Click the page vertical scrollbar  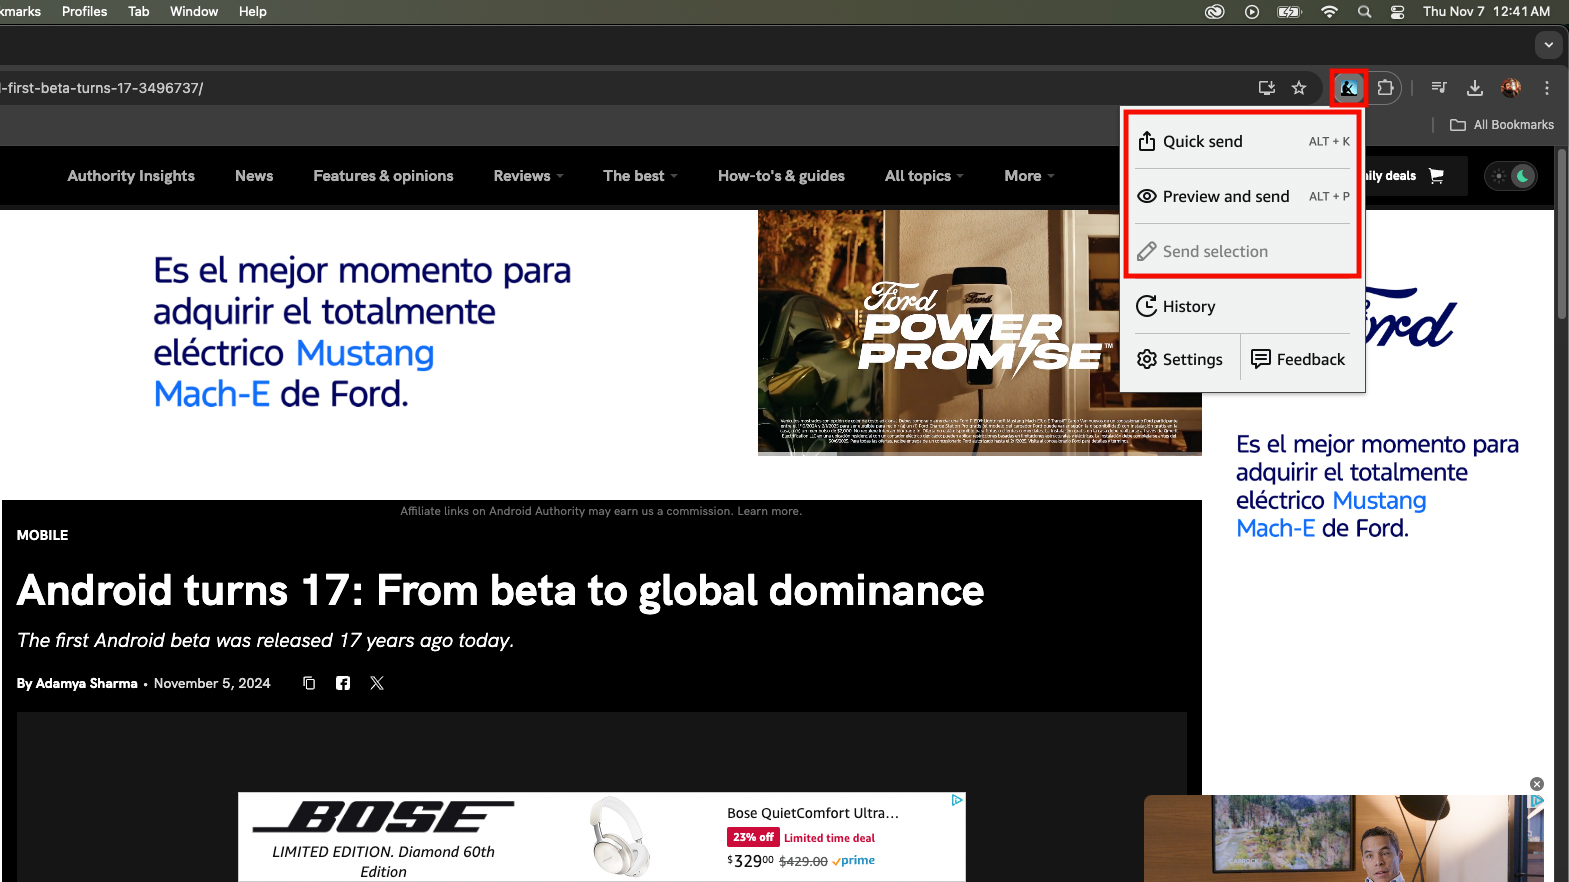pos(1562,235)
